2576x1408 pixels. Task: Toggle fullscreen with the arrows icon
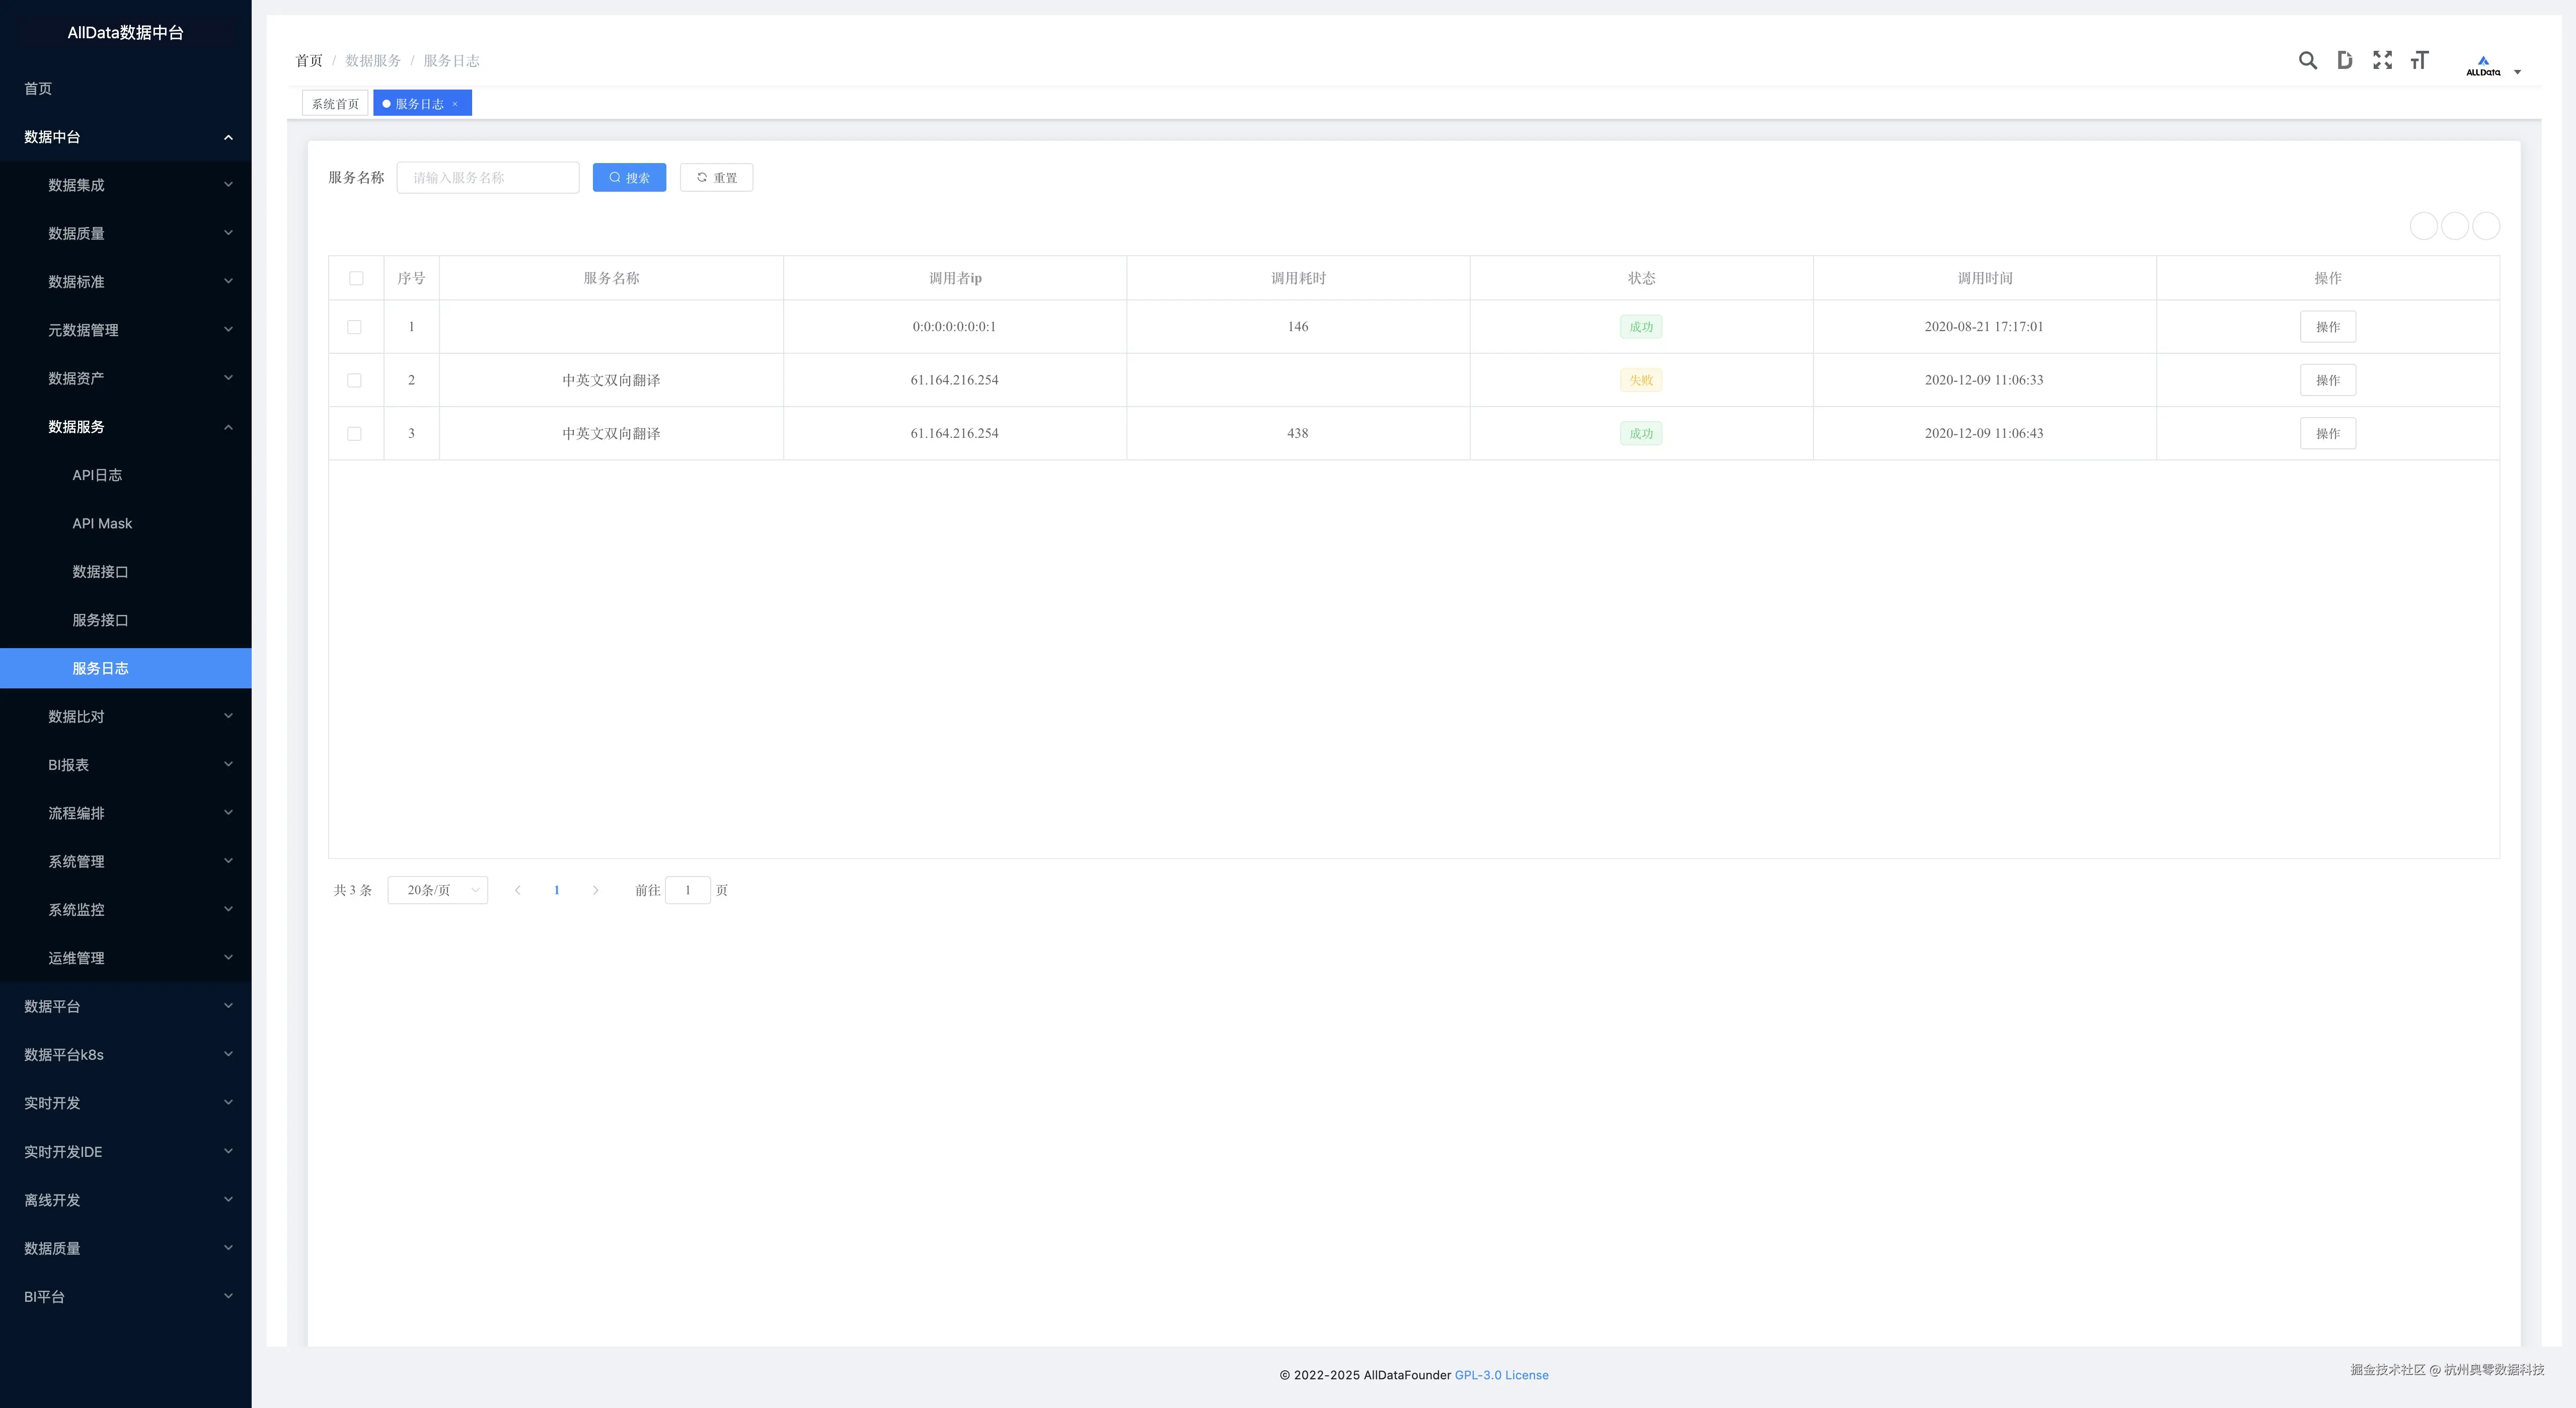2382,60
